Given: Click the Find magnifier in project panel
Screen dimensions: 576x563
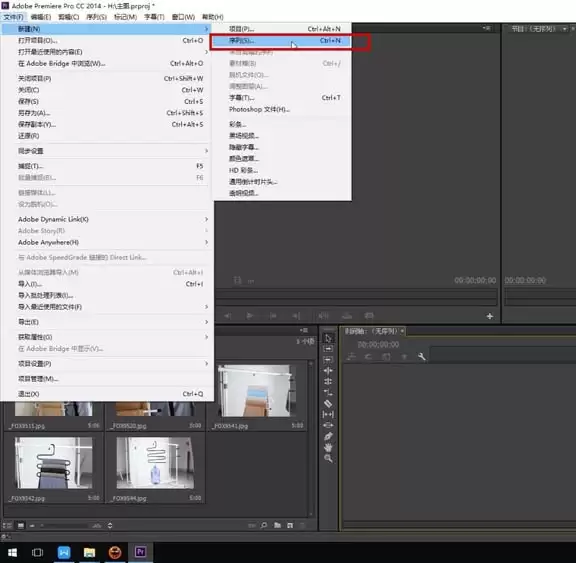Looking at the screenshot, I should [x=264, y=526].
